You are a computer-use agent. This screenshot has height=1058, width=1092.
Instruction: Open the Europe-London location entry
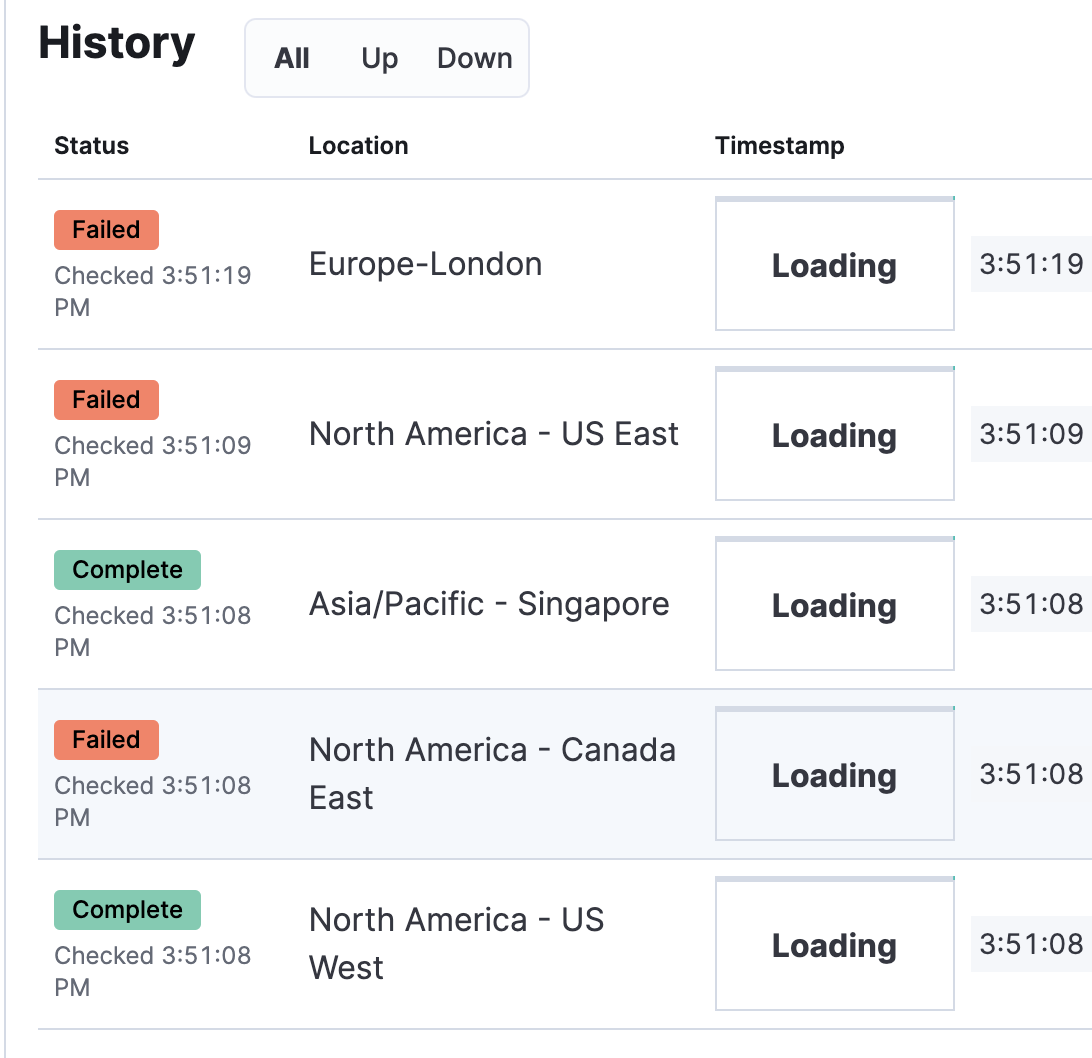pos(426,264)
